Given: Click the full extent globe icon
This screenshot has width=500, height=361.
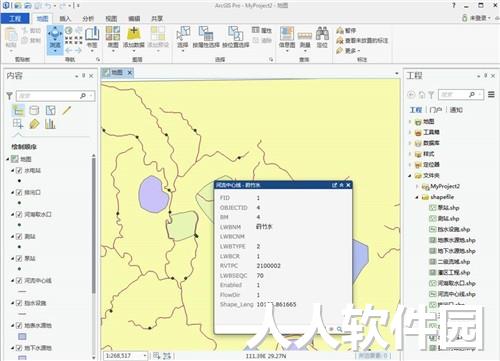Looking at the screenshot, I should point(69,30).
